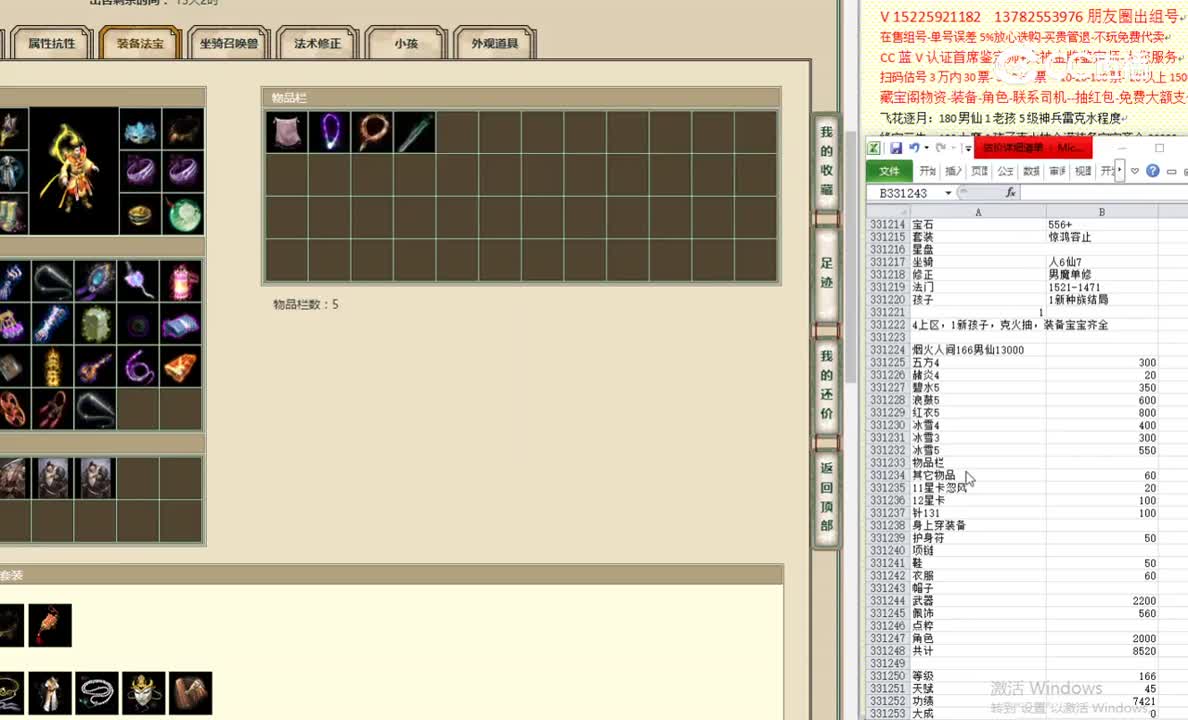
Task: Click the Undo icon in Excel
Action: 915,146
